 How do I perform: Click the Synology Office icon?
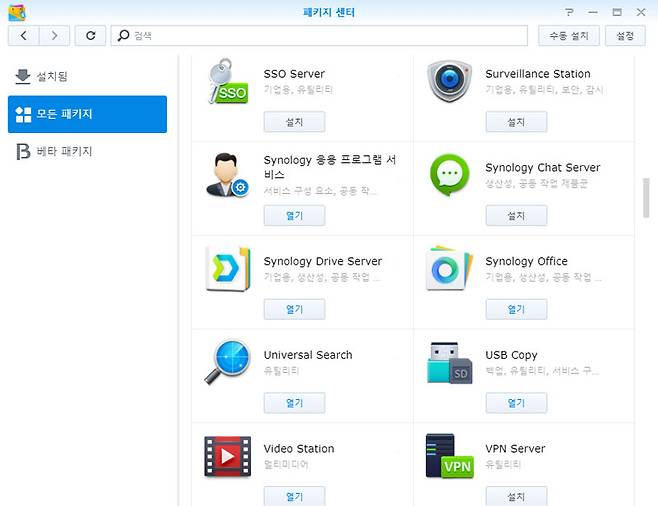(449, 268)
